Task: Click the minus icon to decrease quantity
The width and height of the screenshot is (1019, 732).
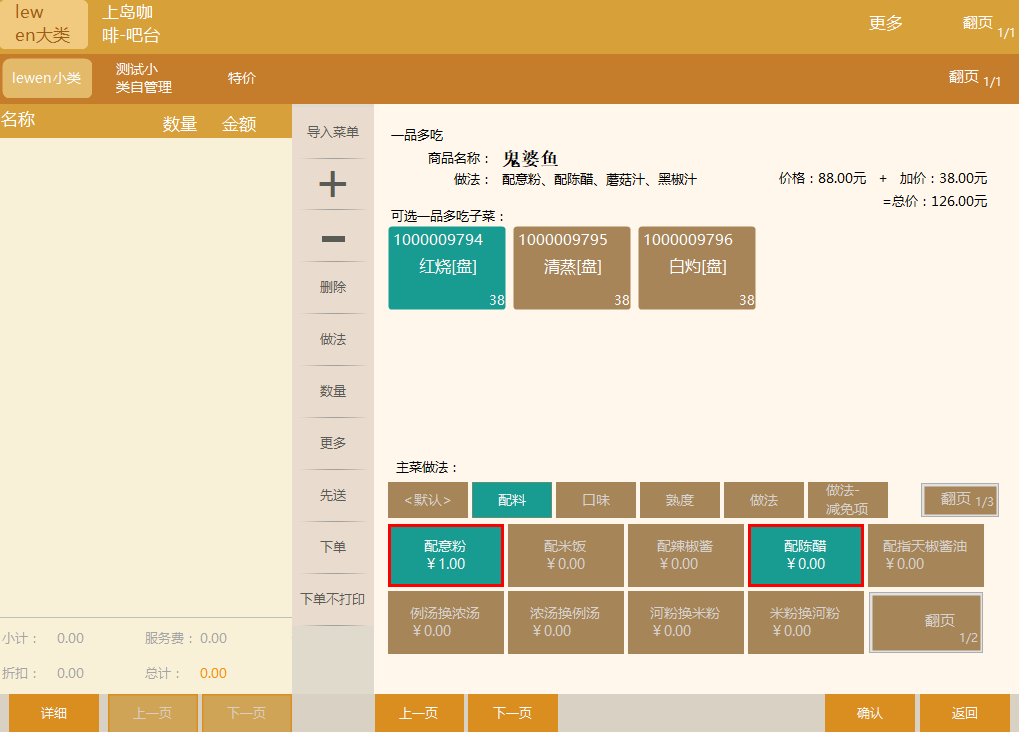Action: (332, 238)
